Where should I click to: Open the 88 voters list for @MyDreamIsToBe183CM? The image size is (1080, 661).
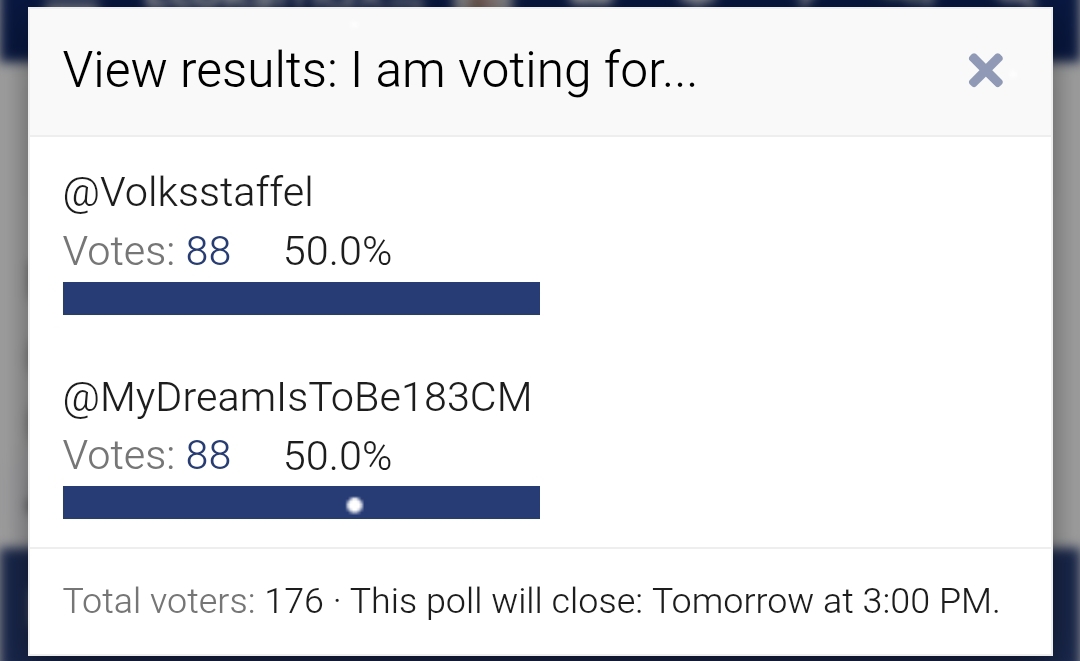208,456
